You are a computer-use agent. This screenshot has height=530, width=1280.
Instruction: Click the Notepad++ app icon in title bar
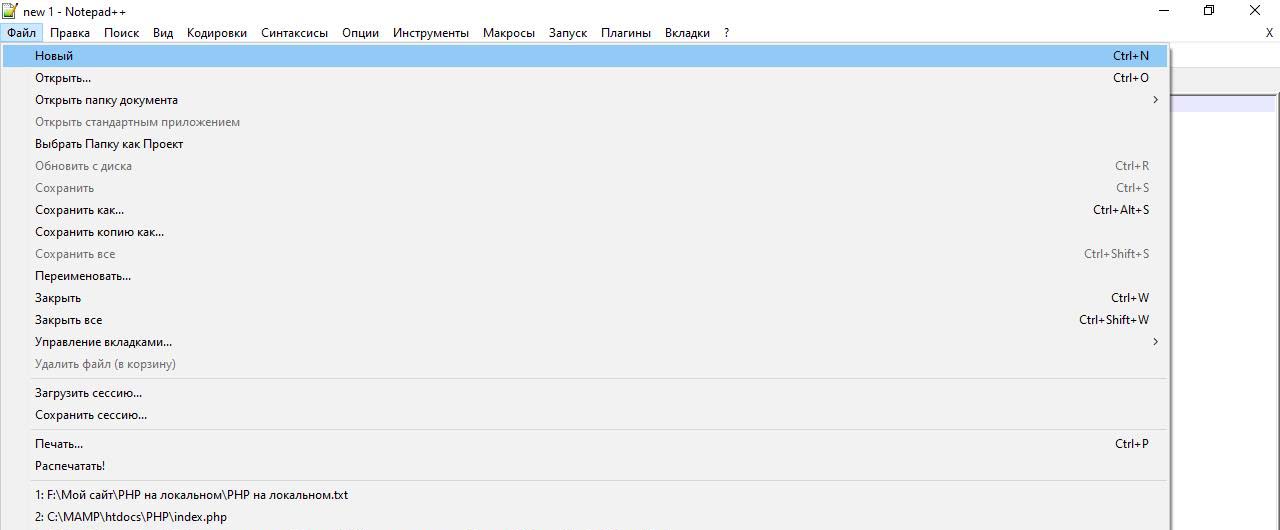point(10,11)
